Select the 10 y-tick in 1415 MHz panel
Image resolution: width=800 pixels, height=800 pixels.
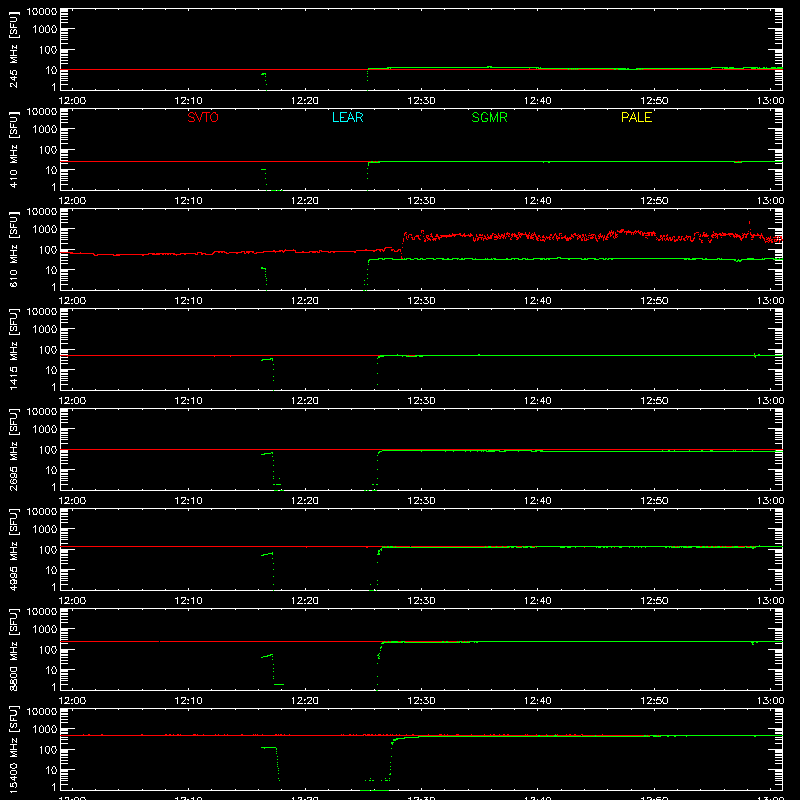51,370
